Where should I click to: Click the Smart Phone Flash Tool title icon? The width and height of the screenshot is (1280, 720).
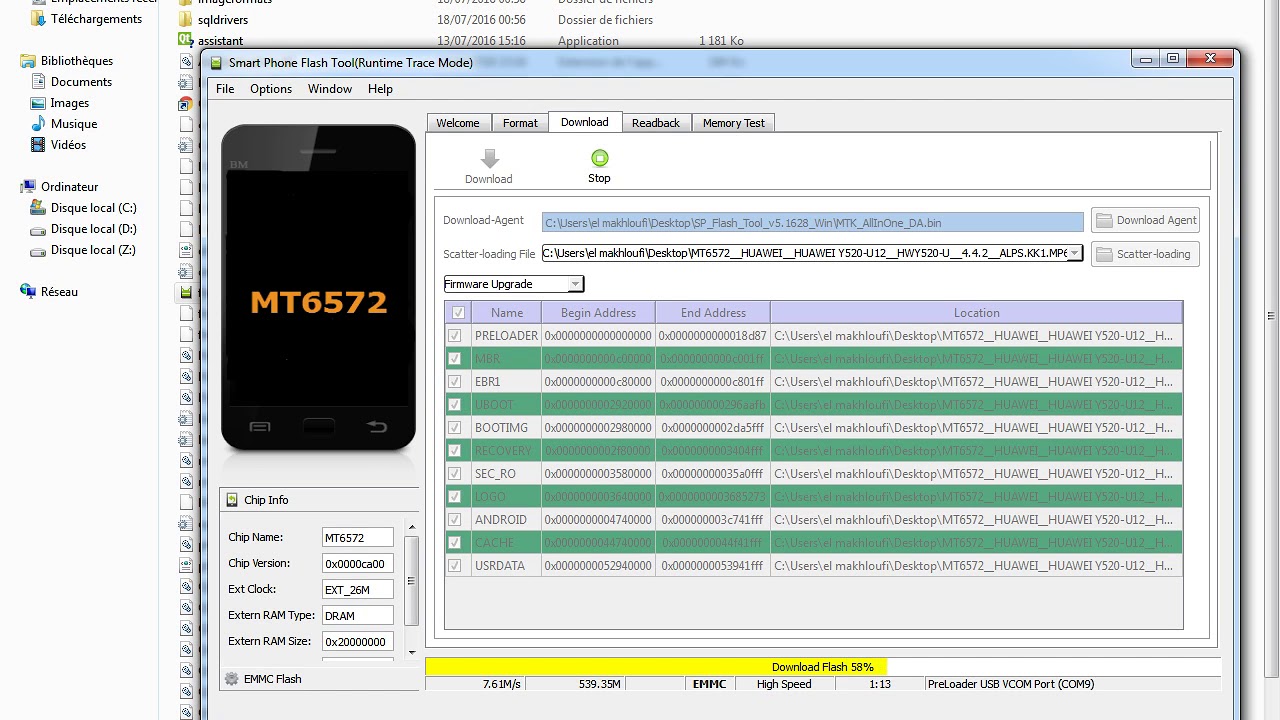pyautogui.click(x=217, y=63)
